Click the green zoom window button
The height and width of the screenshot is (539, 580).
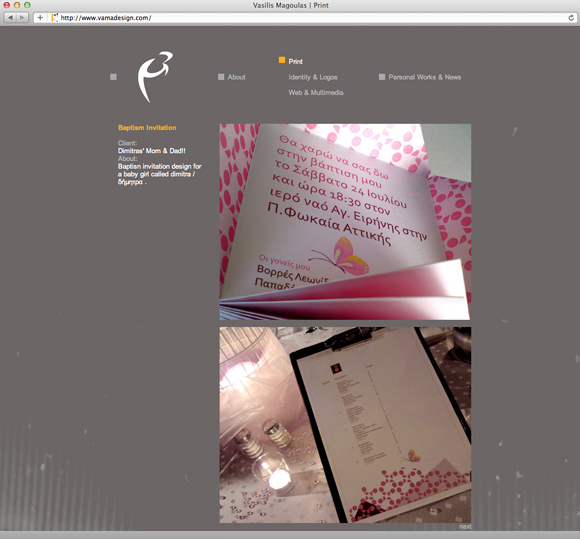click(27, 5)
